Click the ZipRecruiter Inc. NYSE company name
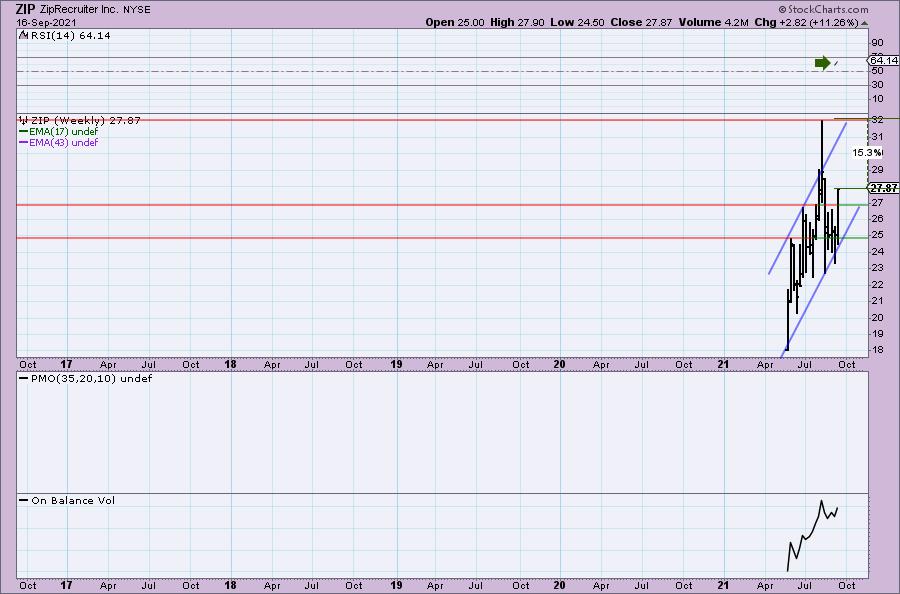This screenshot has height=594, width=900. [x=95, y=10]
